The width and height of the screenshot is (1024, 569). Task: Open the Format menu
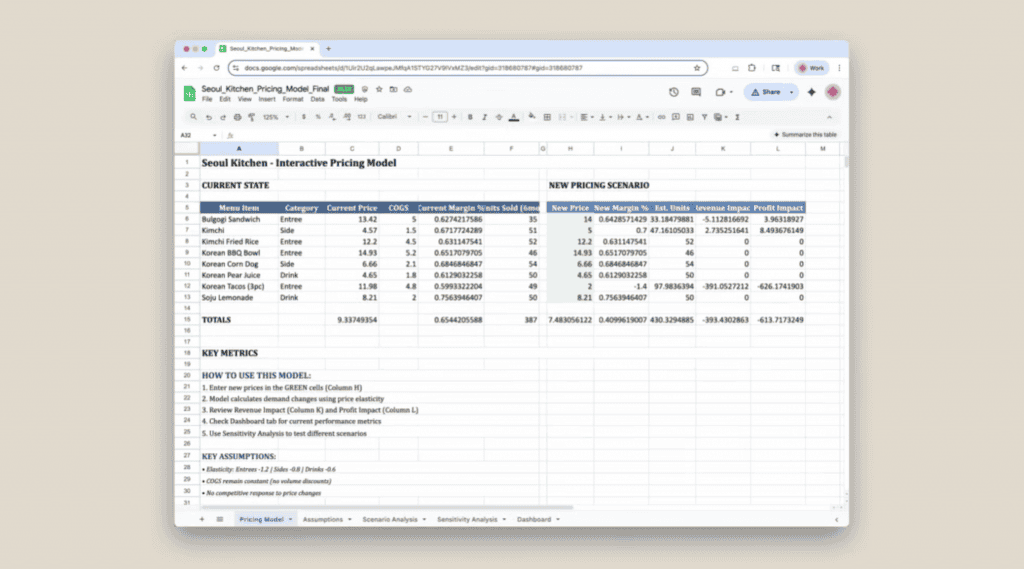coord(292,99)
